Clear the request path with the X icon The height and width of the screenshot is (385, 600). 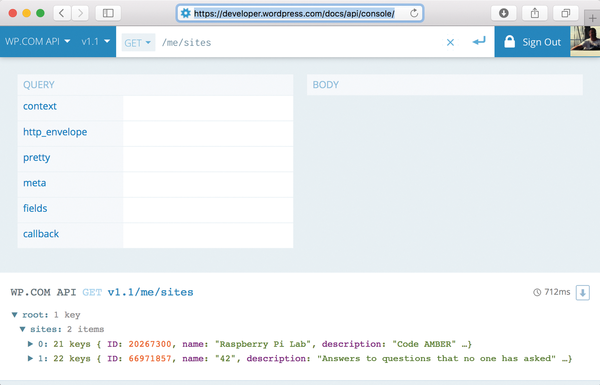coord(450,42)
